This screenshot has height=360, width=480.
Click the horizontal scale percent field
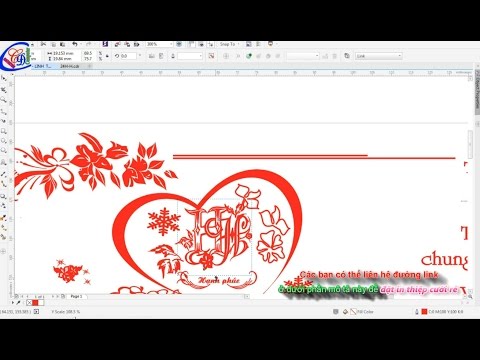(88, 53)
